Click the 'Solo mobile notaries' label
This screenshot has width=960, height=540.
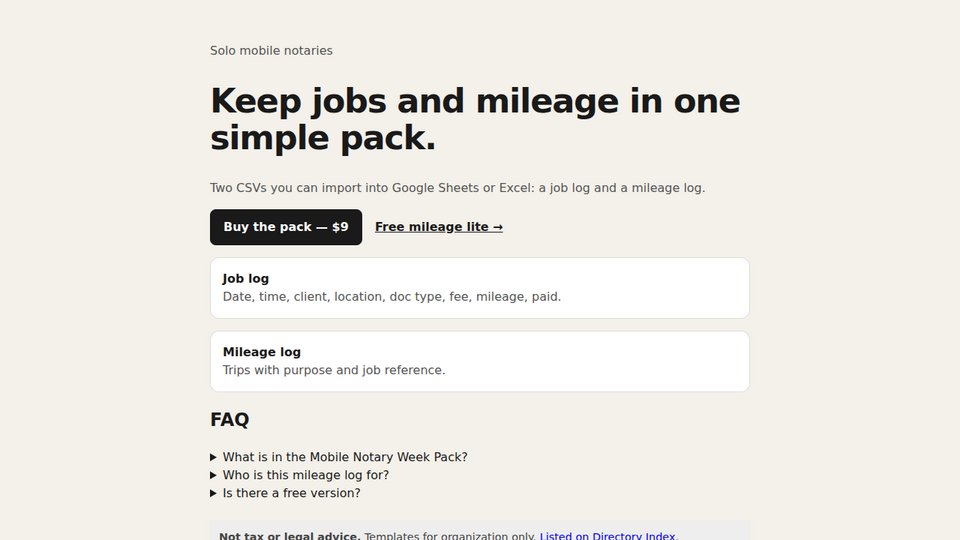271,51
